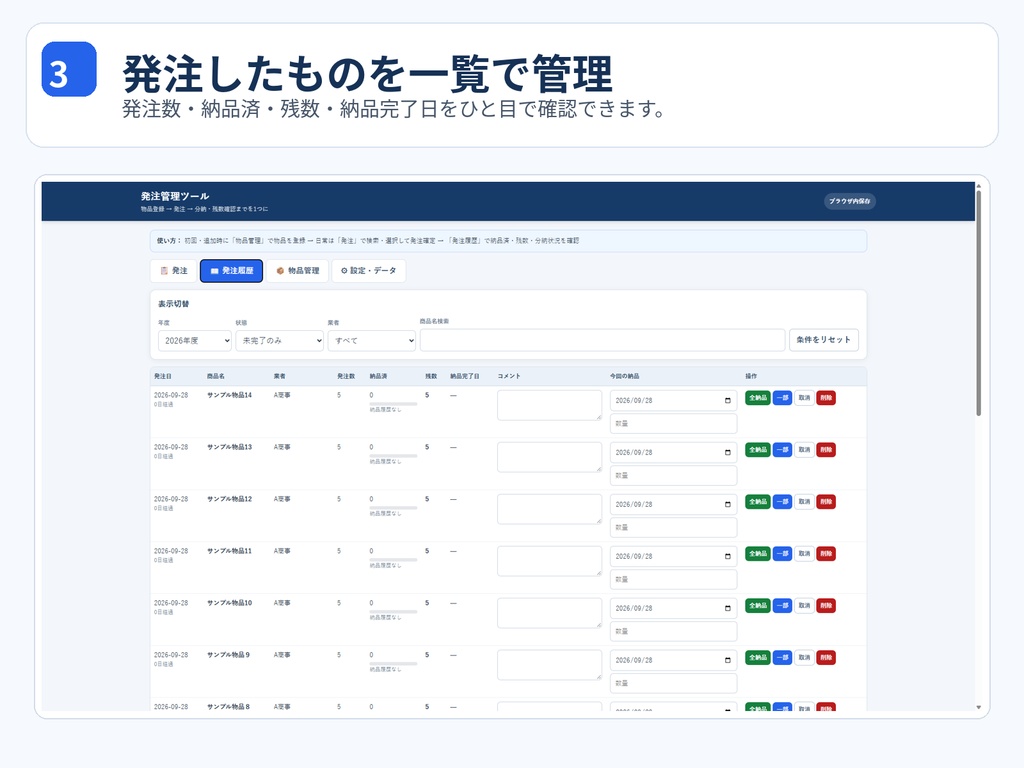1024x768 pixels.
Task: Click 数量 field for サンプル物品10
Action: coord(673,631)
